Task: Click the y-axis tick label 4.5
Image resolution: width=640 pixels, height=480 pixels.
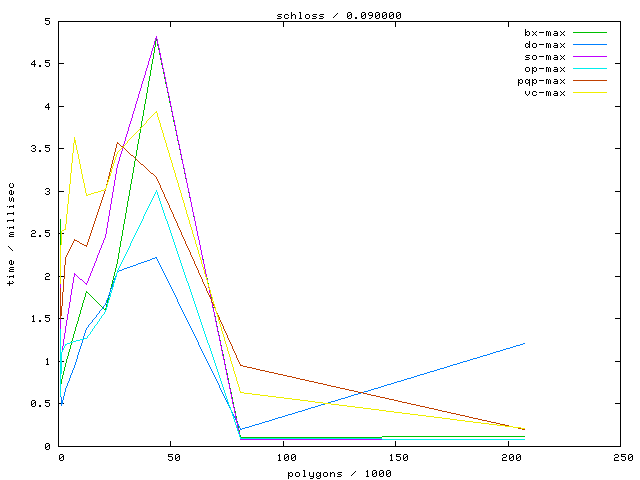Action: click(43, 64)
